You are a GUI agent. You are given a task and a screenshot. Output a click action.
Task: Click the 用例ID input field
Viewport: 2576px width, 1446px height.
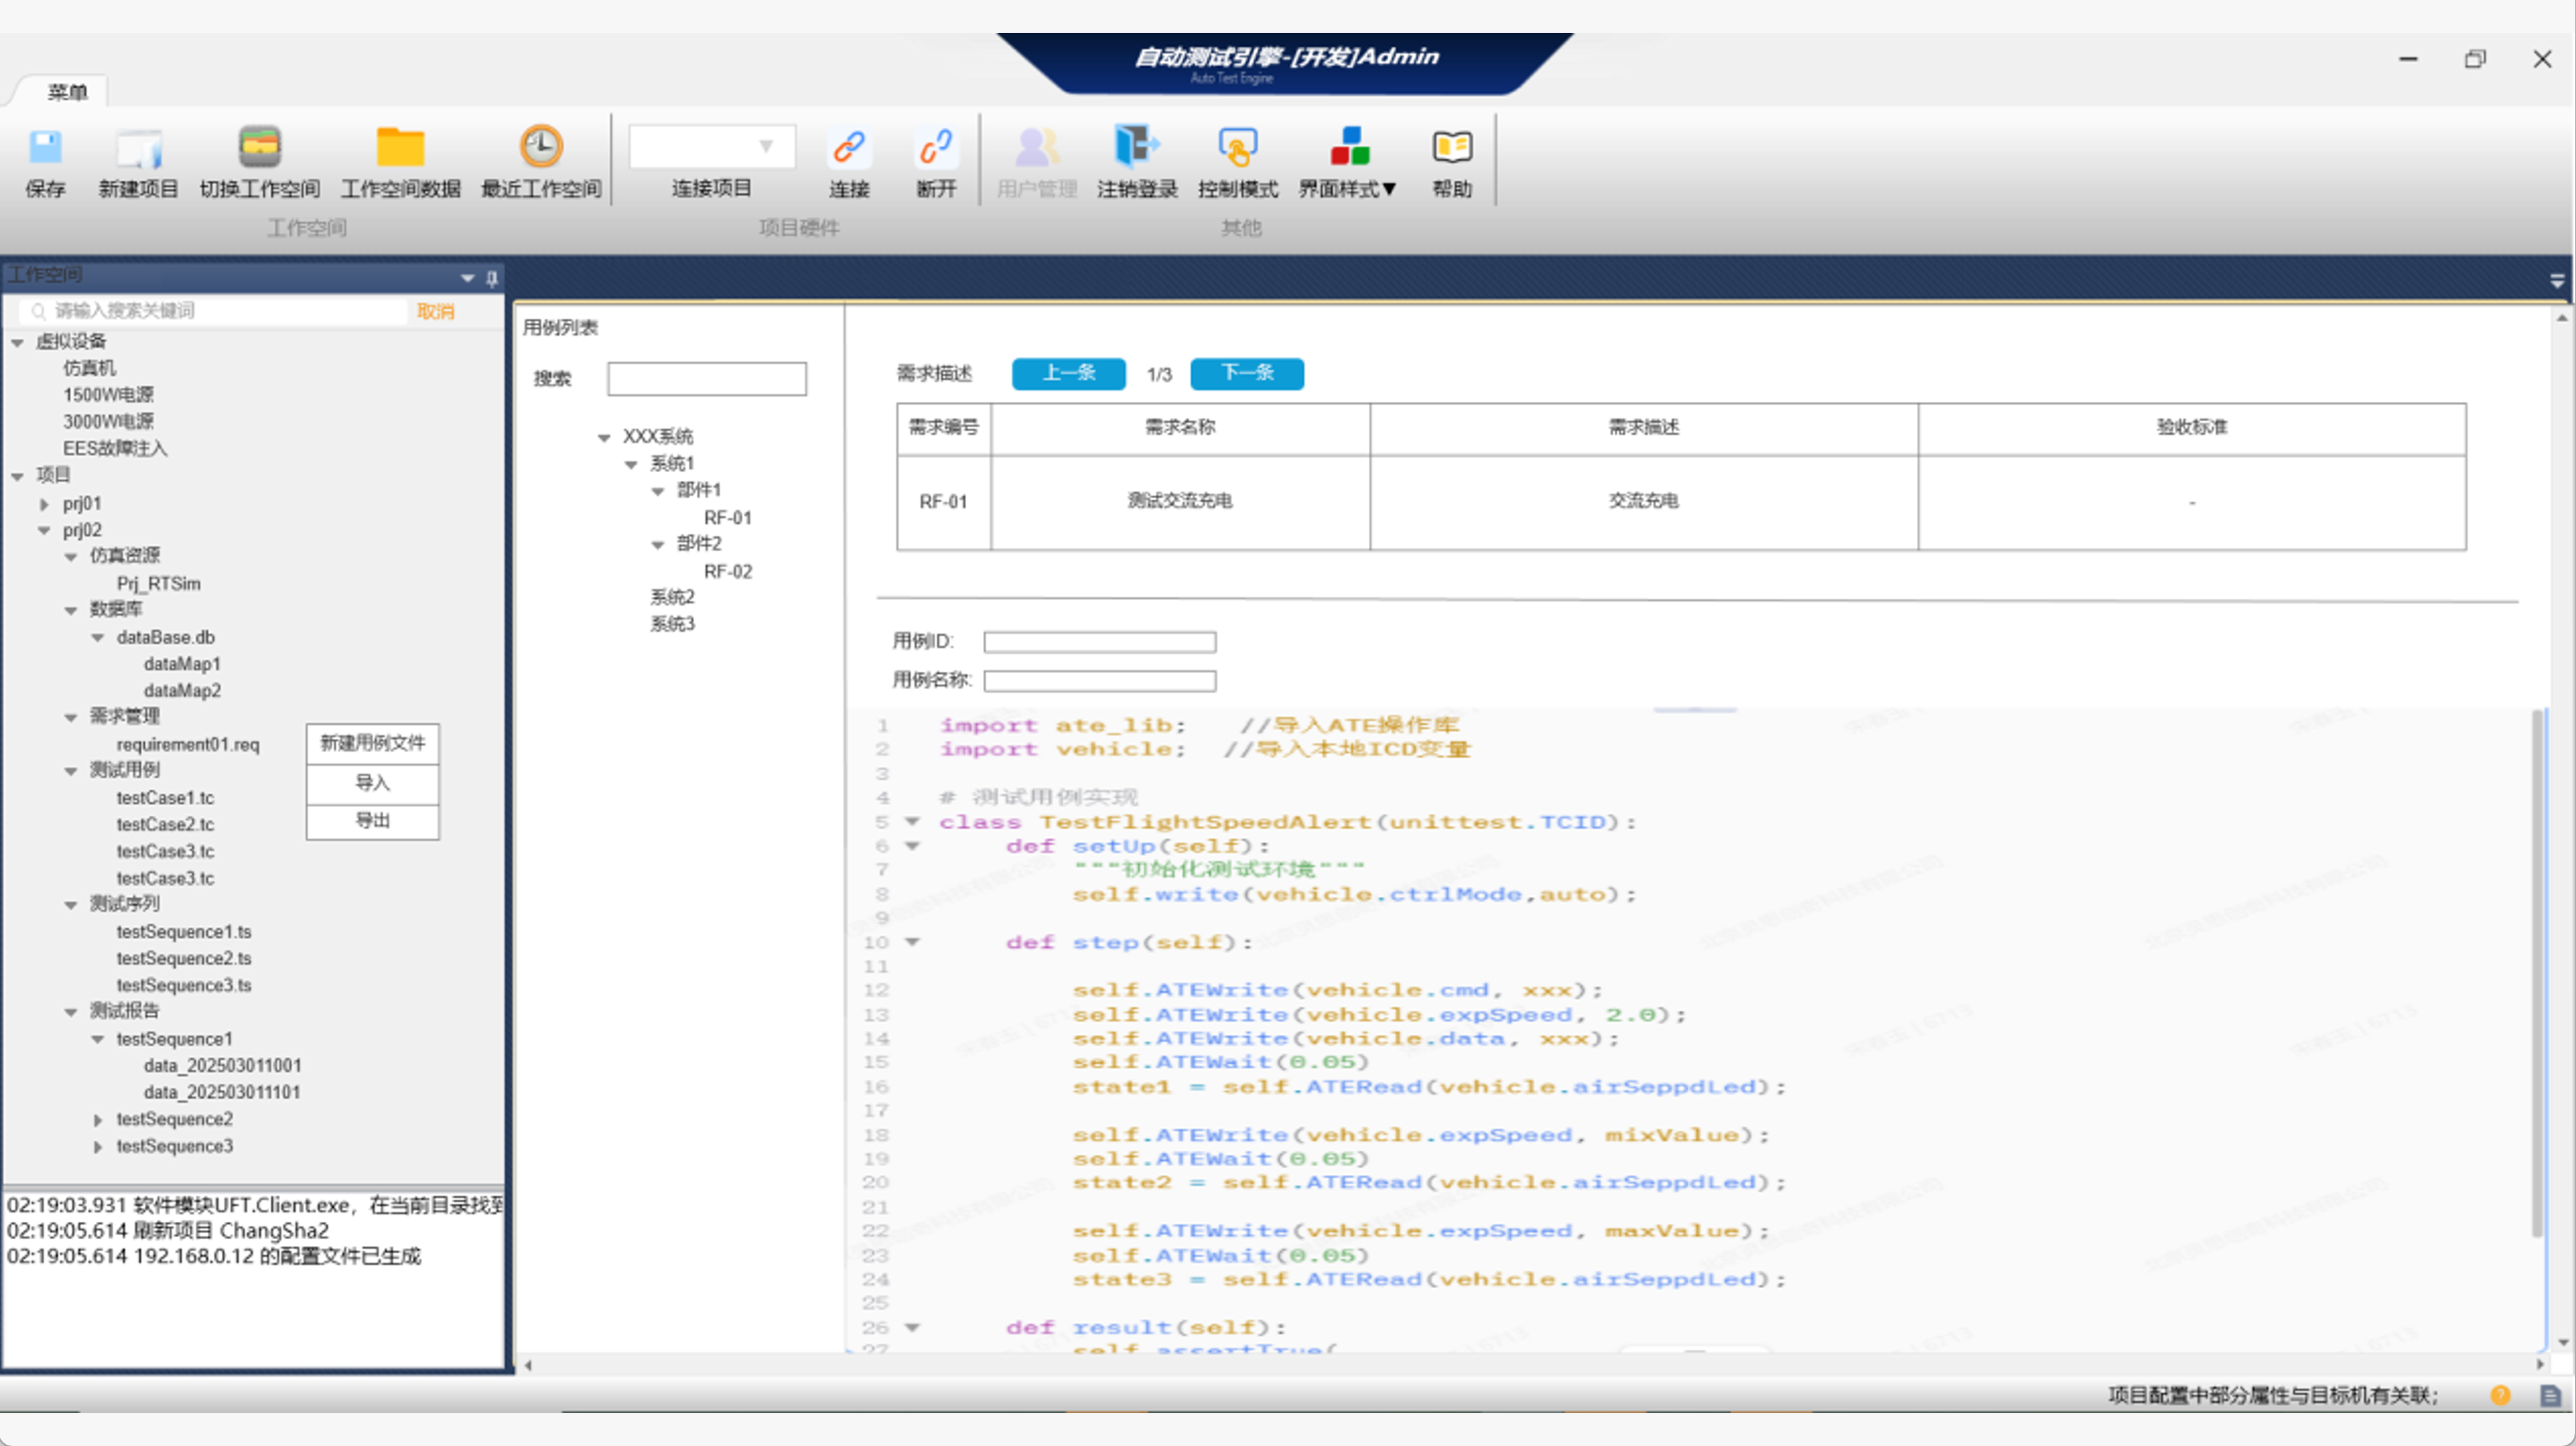(1099, 642)
